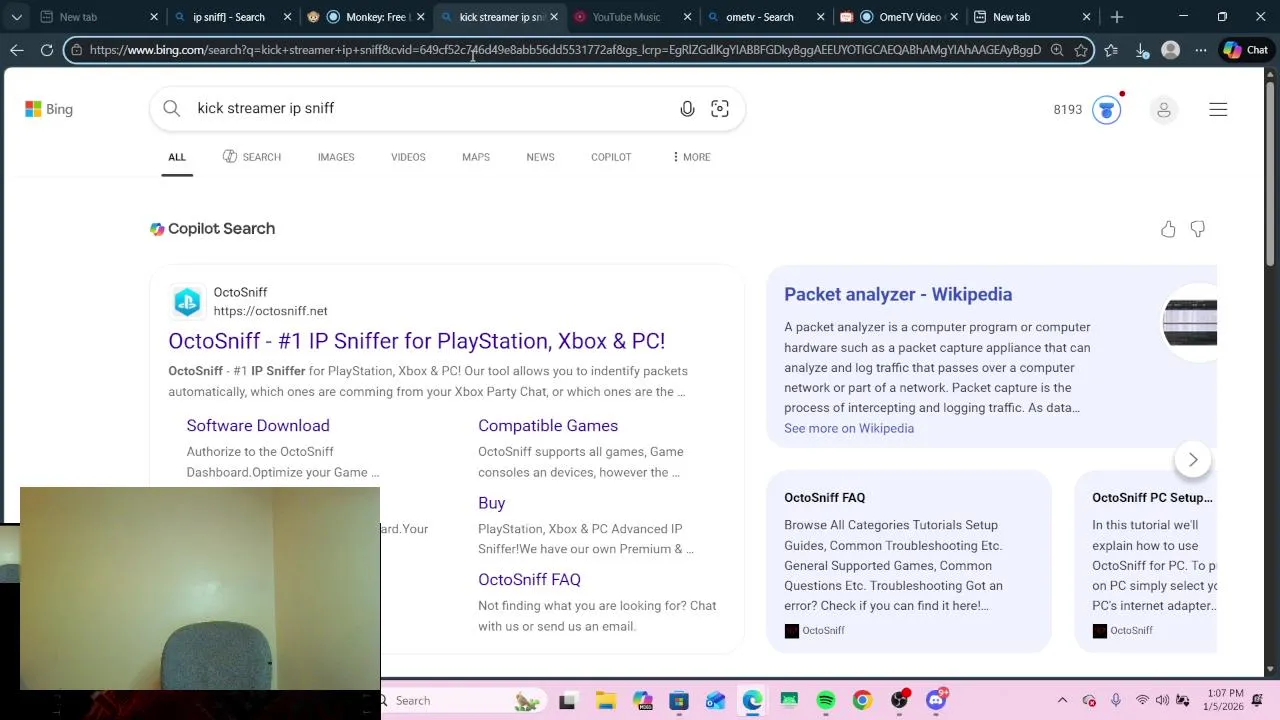
Task: Open OctoSniff FAQ sublink
Action: (529, 580)
